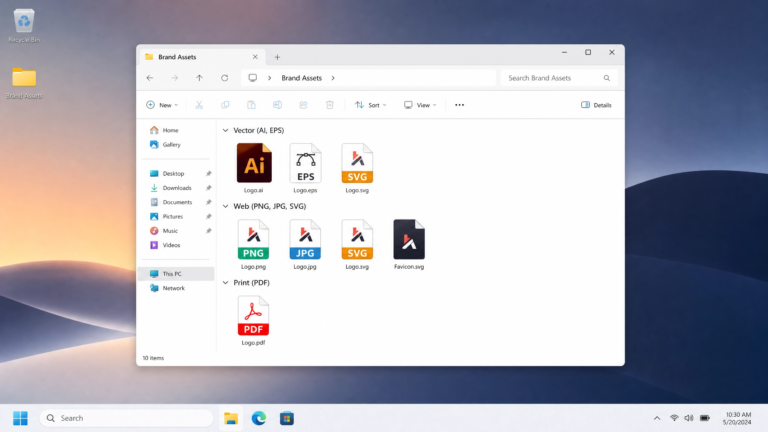768x432 pixels.
Task: Click the Rename icon in toolbar
Action: [277, 105]
